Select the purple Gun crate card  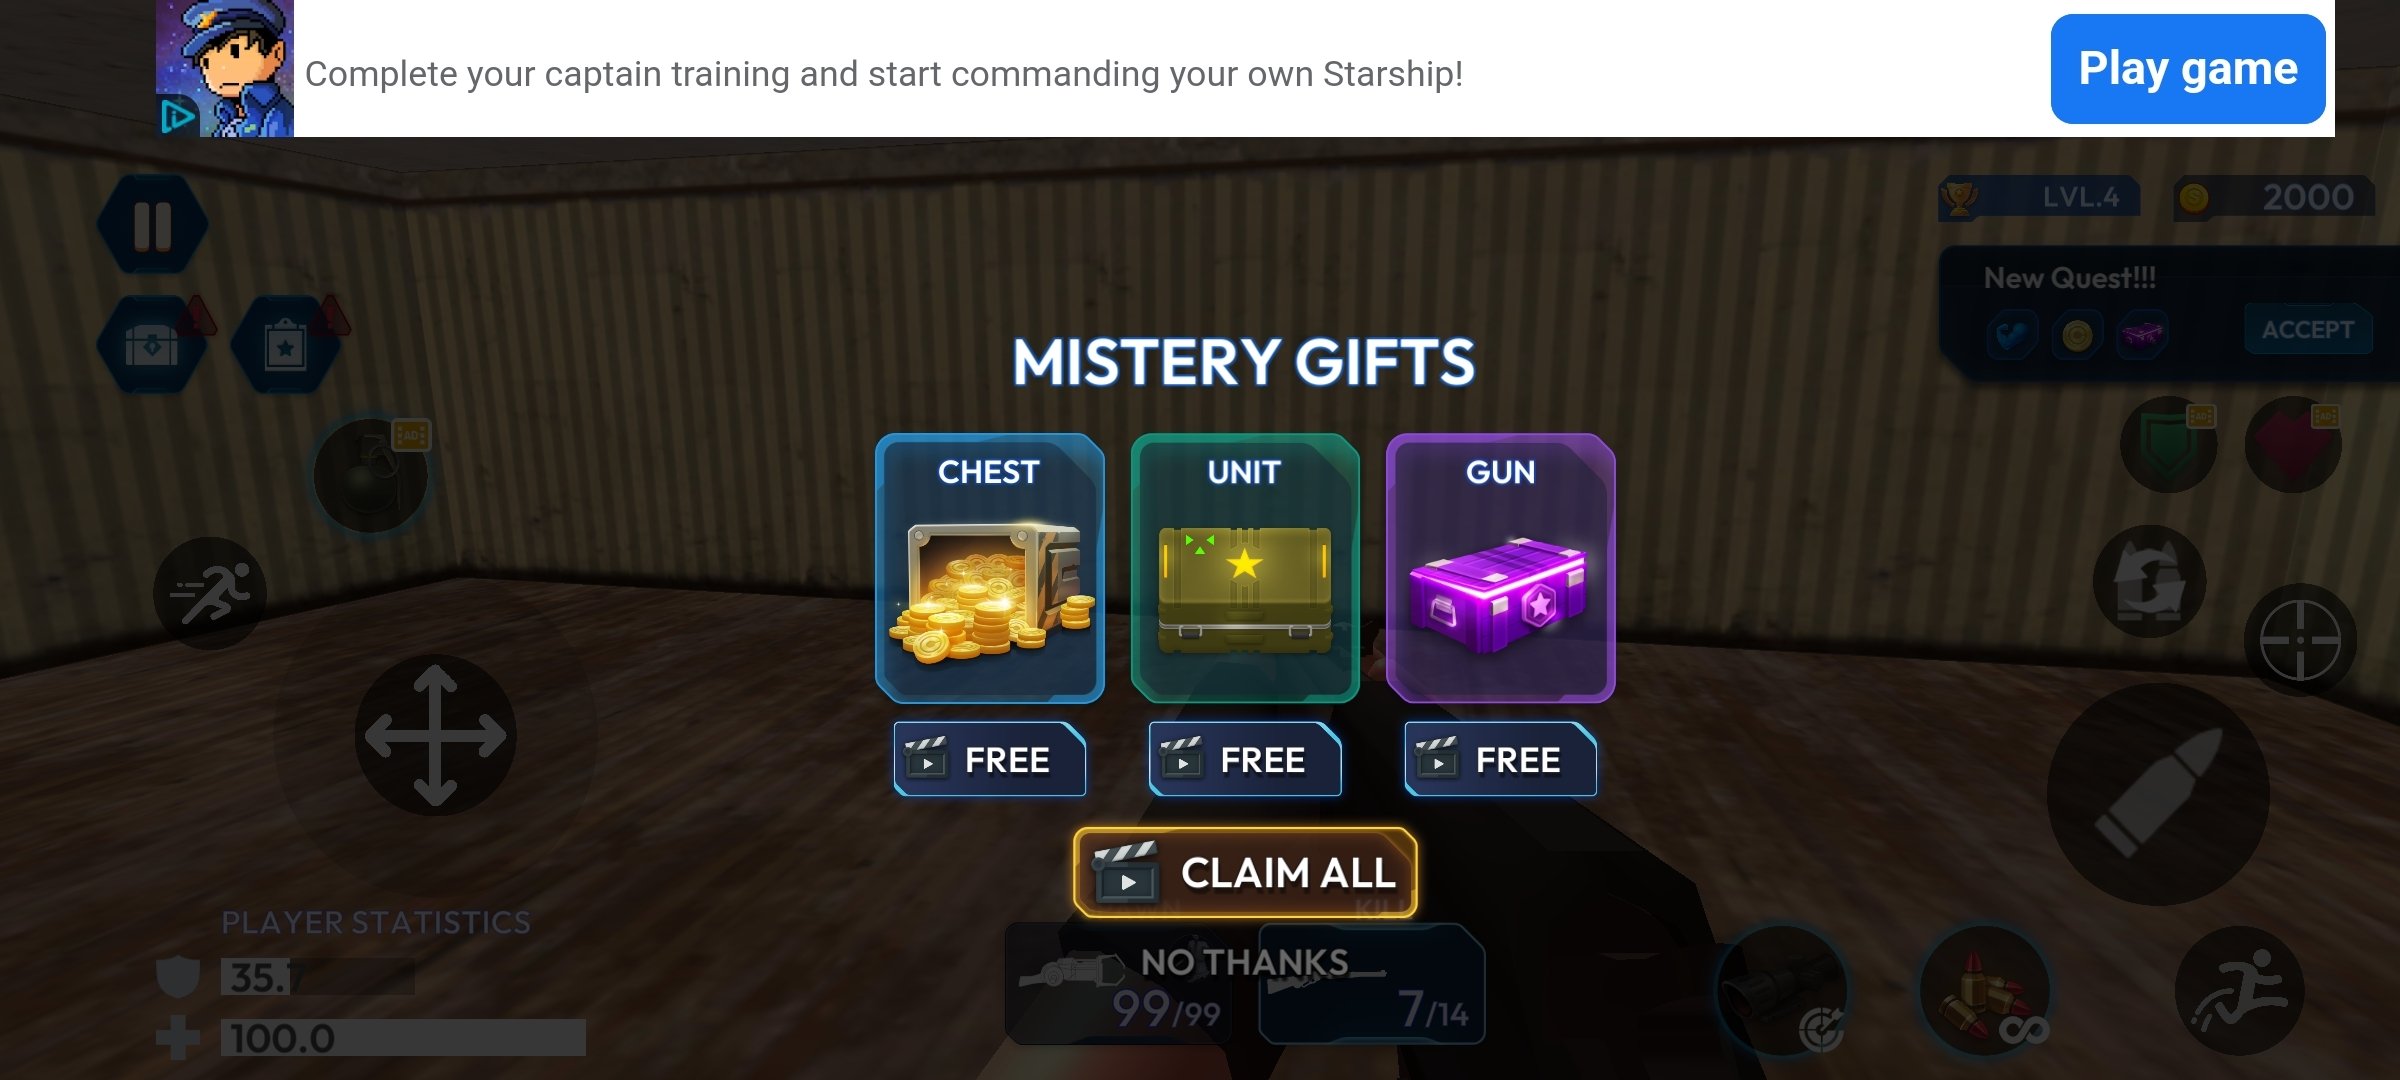[1500, 568]
